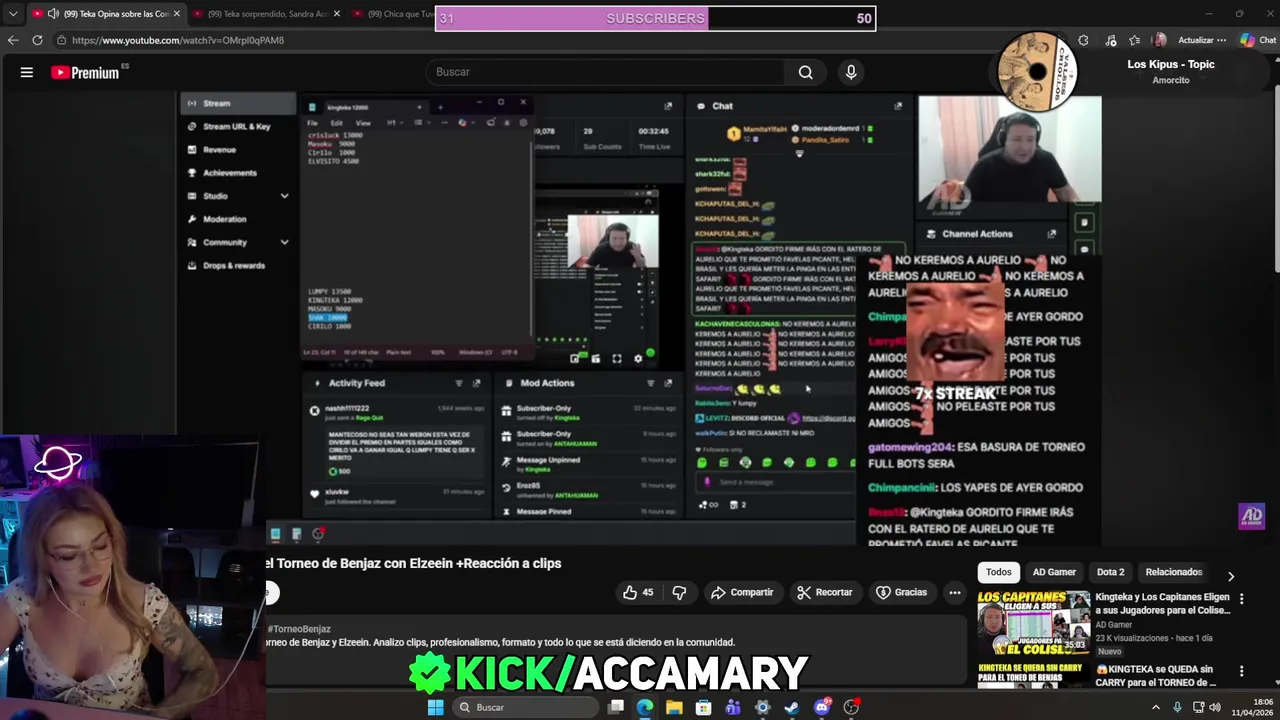This screenshot has width=1280, height=720.
Task: Click the Actualizar update button
Action: (1196, 40)
